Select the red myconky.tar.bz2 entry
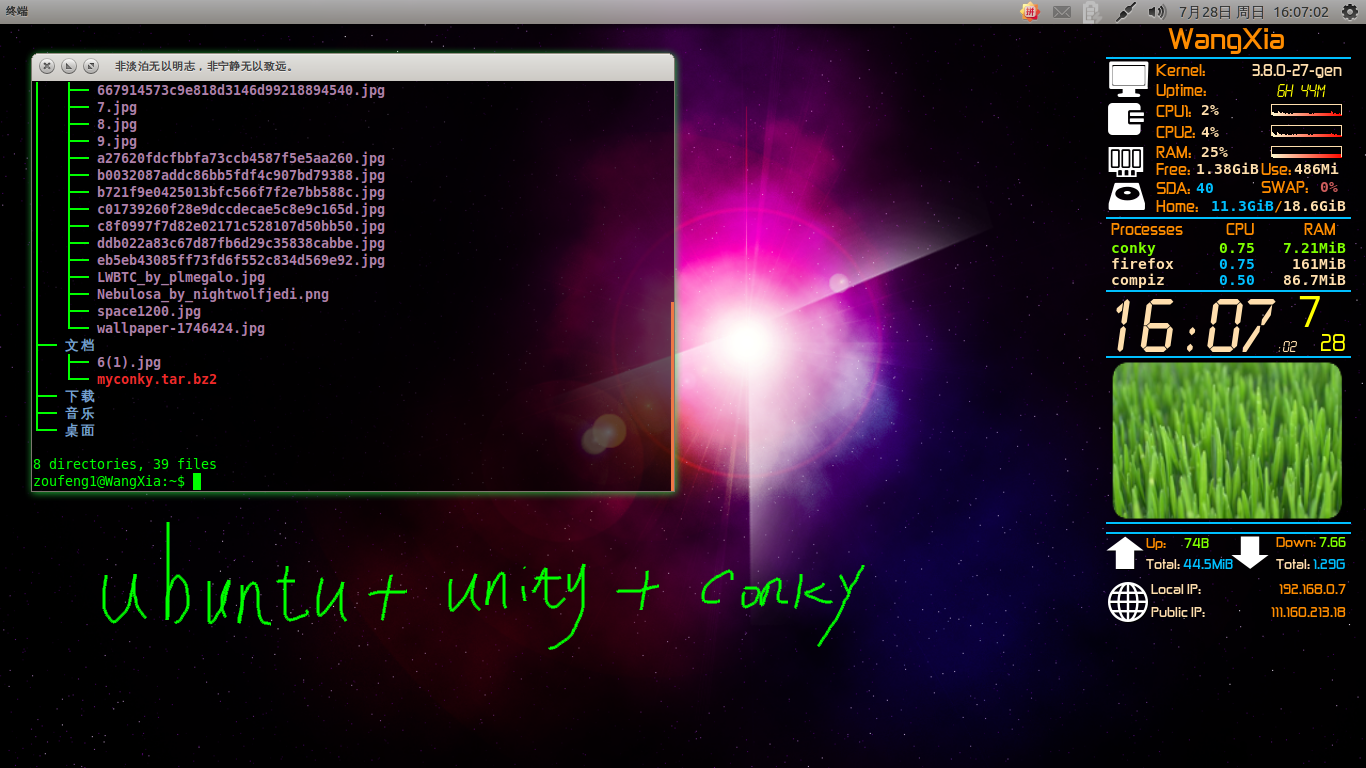 tap(157, 379)
